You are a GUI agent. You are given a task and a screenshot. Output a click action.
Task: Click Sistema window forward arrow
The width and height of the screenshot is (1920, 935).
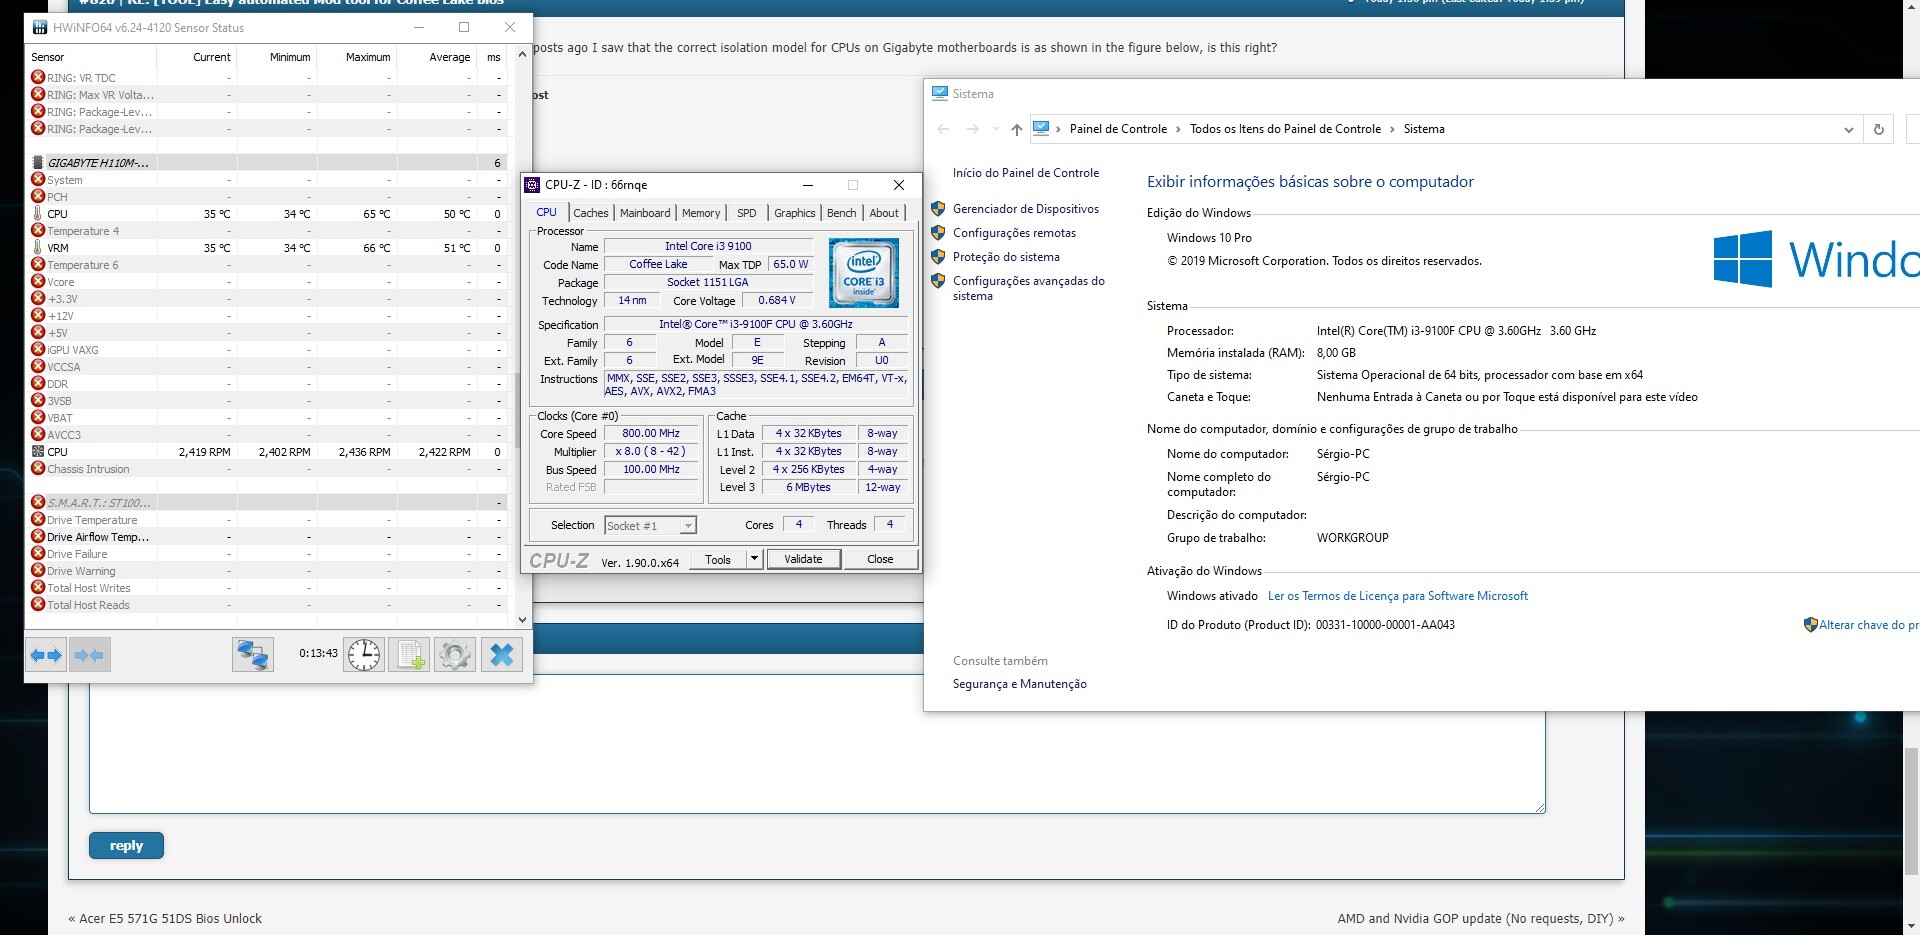972,129
